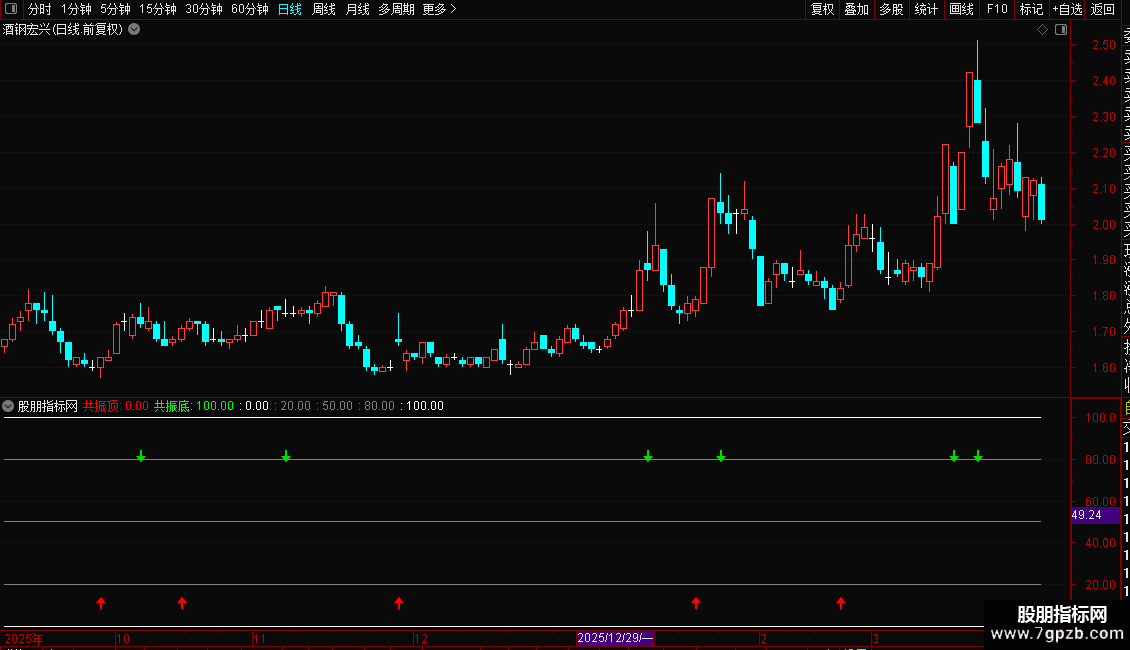Toggle the right info panel icon

(1061, 30)
